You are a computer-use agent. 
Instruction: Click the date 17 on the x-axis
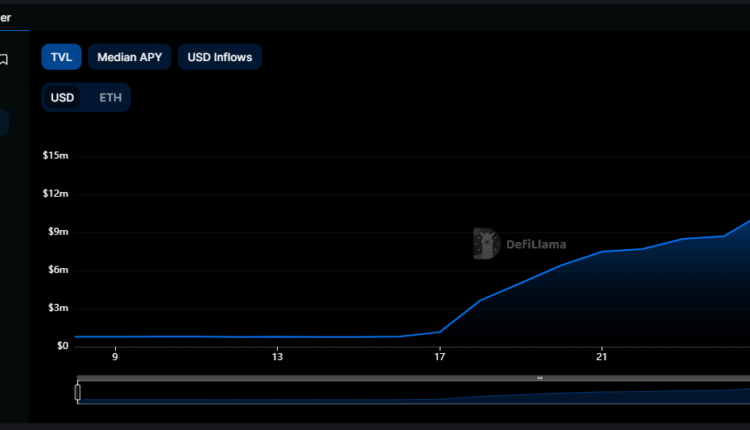pos(440,357)
